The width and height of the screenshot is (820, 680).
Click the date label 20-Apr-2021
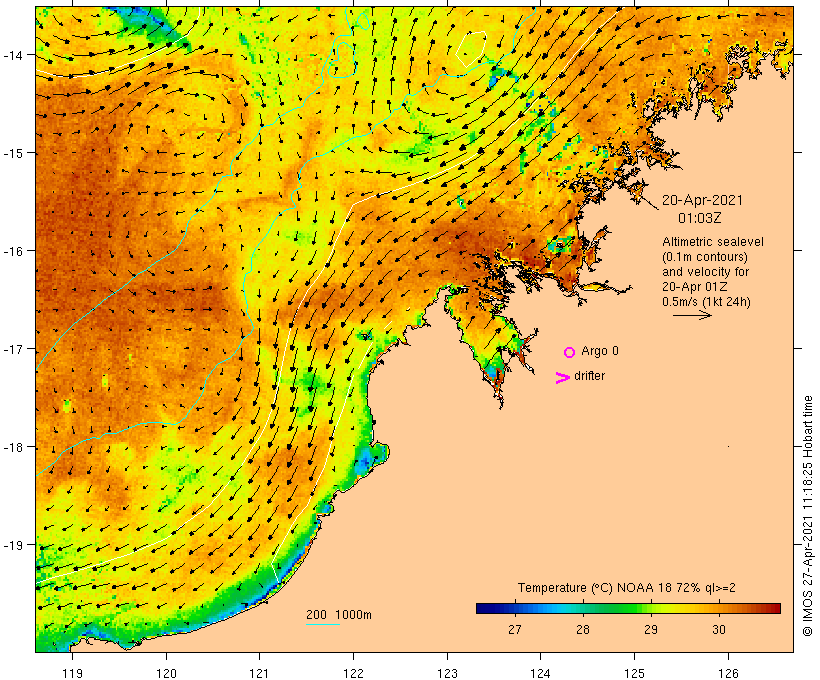click(x=702, y=200)
